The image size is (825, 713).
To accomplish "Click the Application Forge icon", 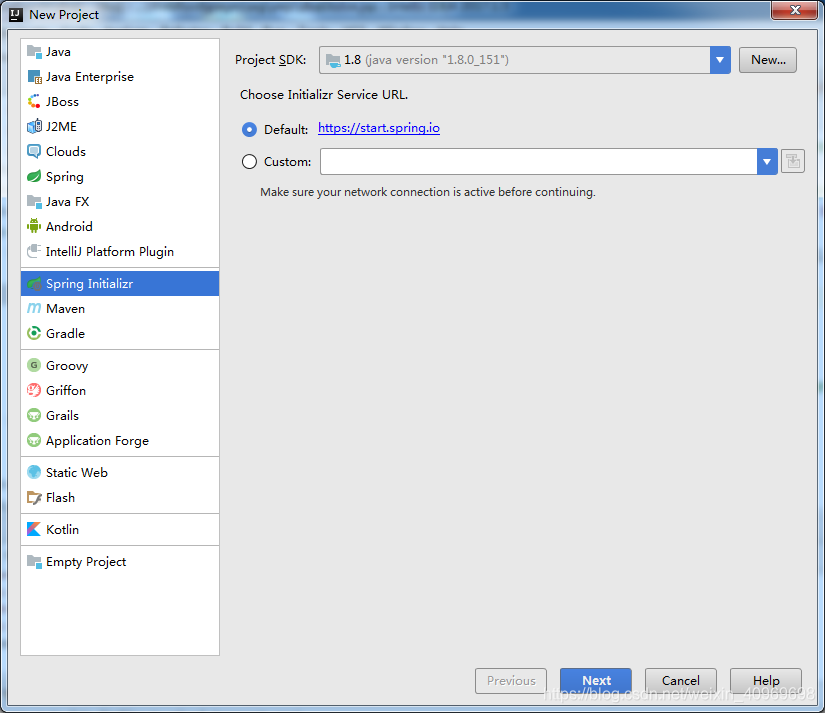I will click(x=34, y=440).
